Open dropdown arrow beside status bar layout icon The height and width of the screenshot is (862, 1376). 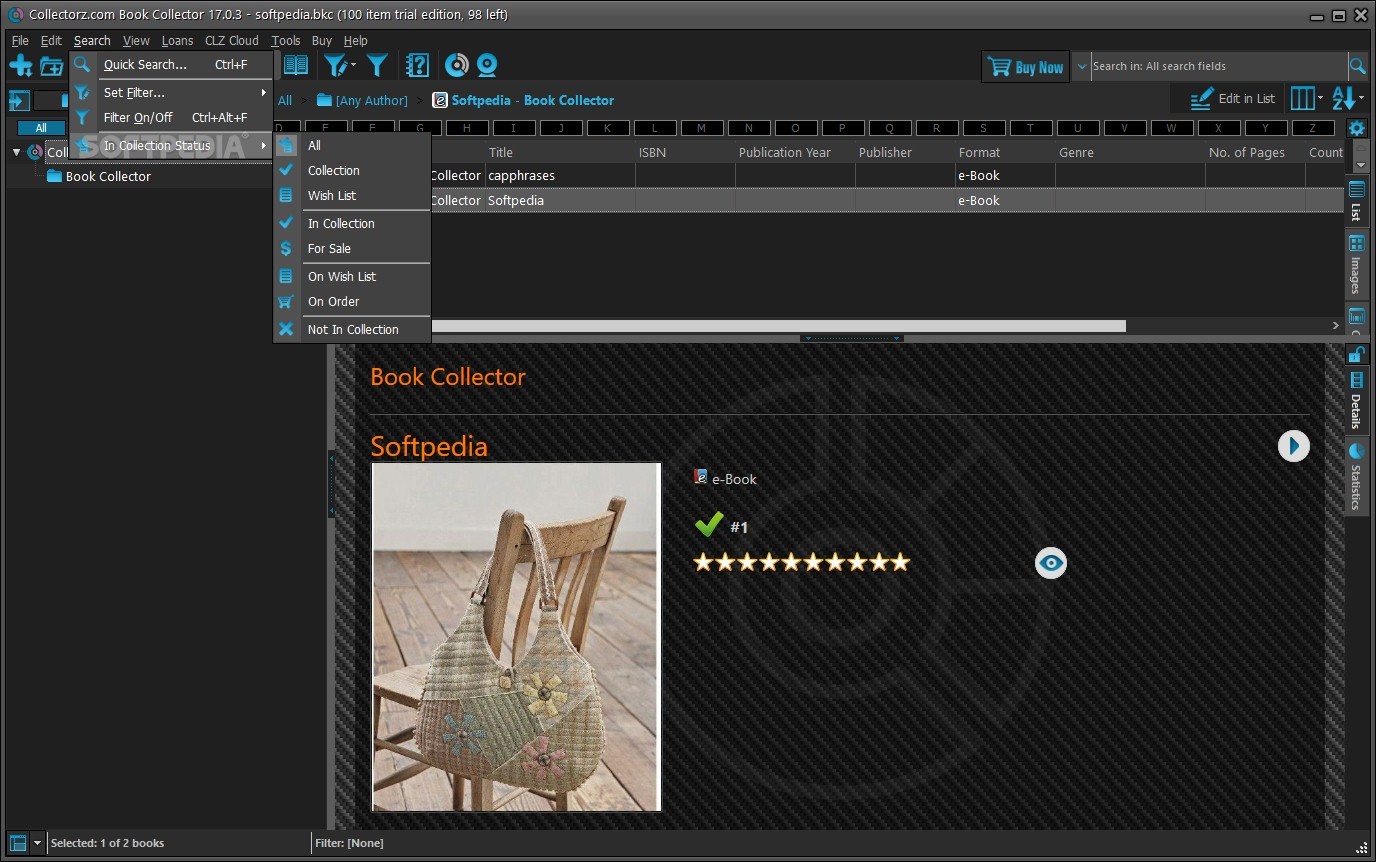37,843
